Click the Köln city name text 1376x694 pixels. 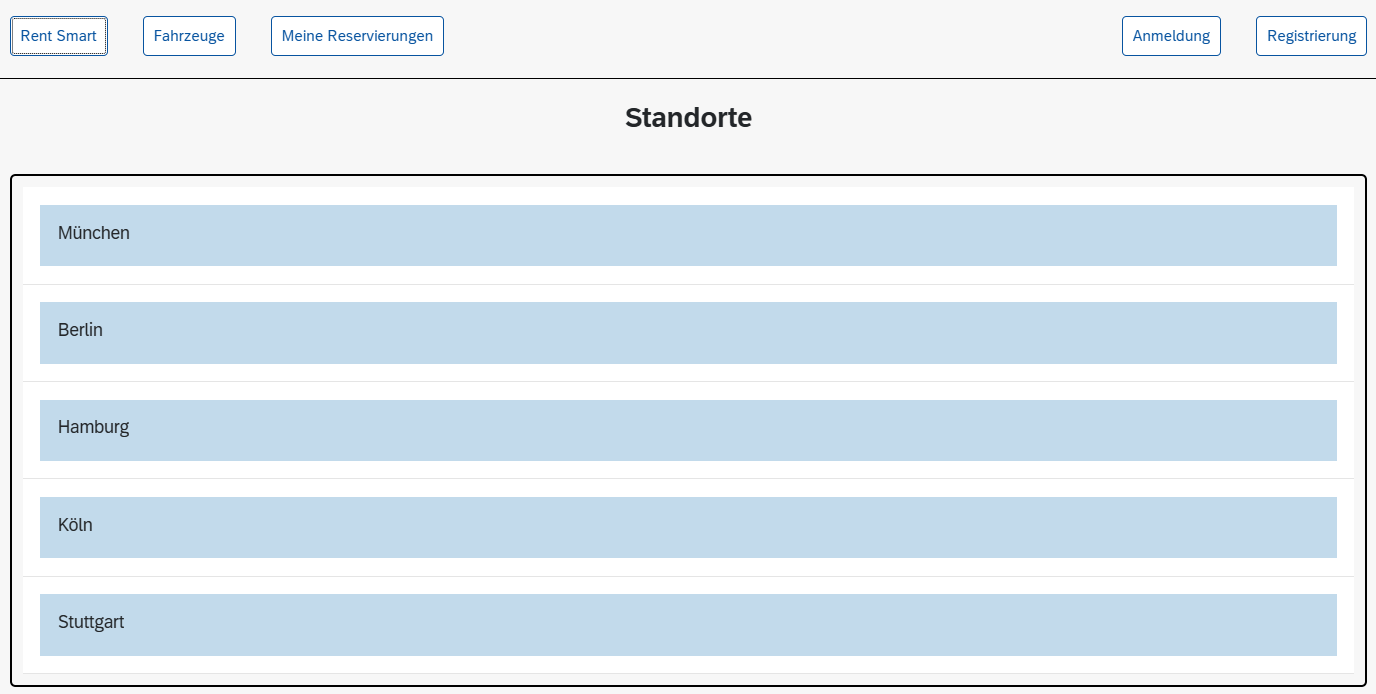tap(75, 525)
